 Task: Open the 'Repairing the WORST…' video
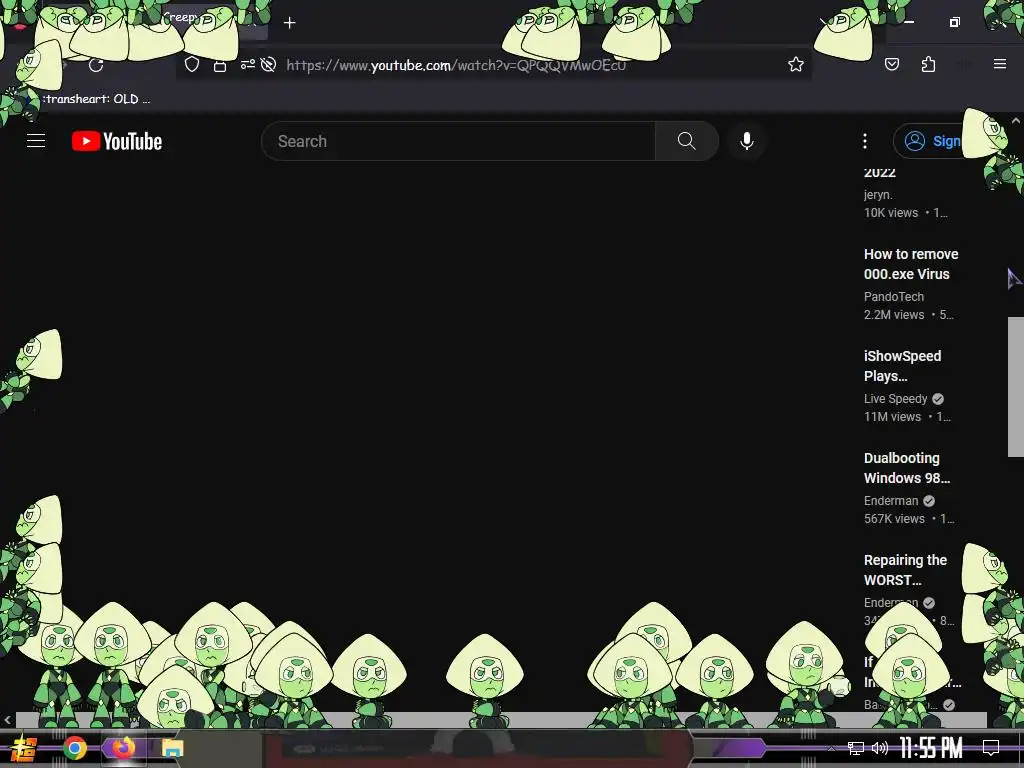click(x=905, y=569)
